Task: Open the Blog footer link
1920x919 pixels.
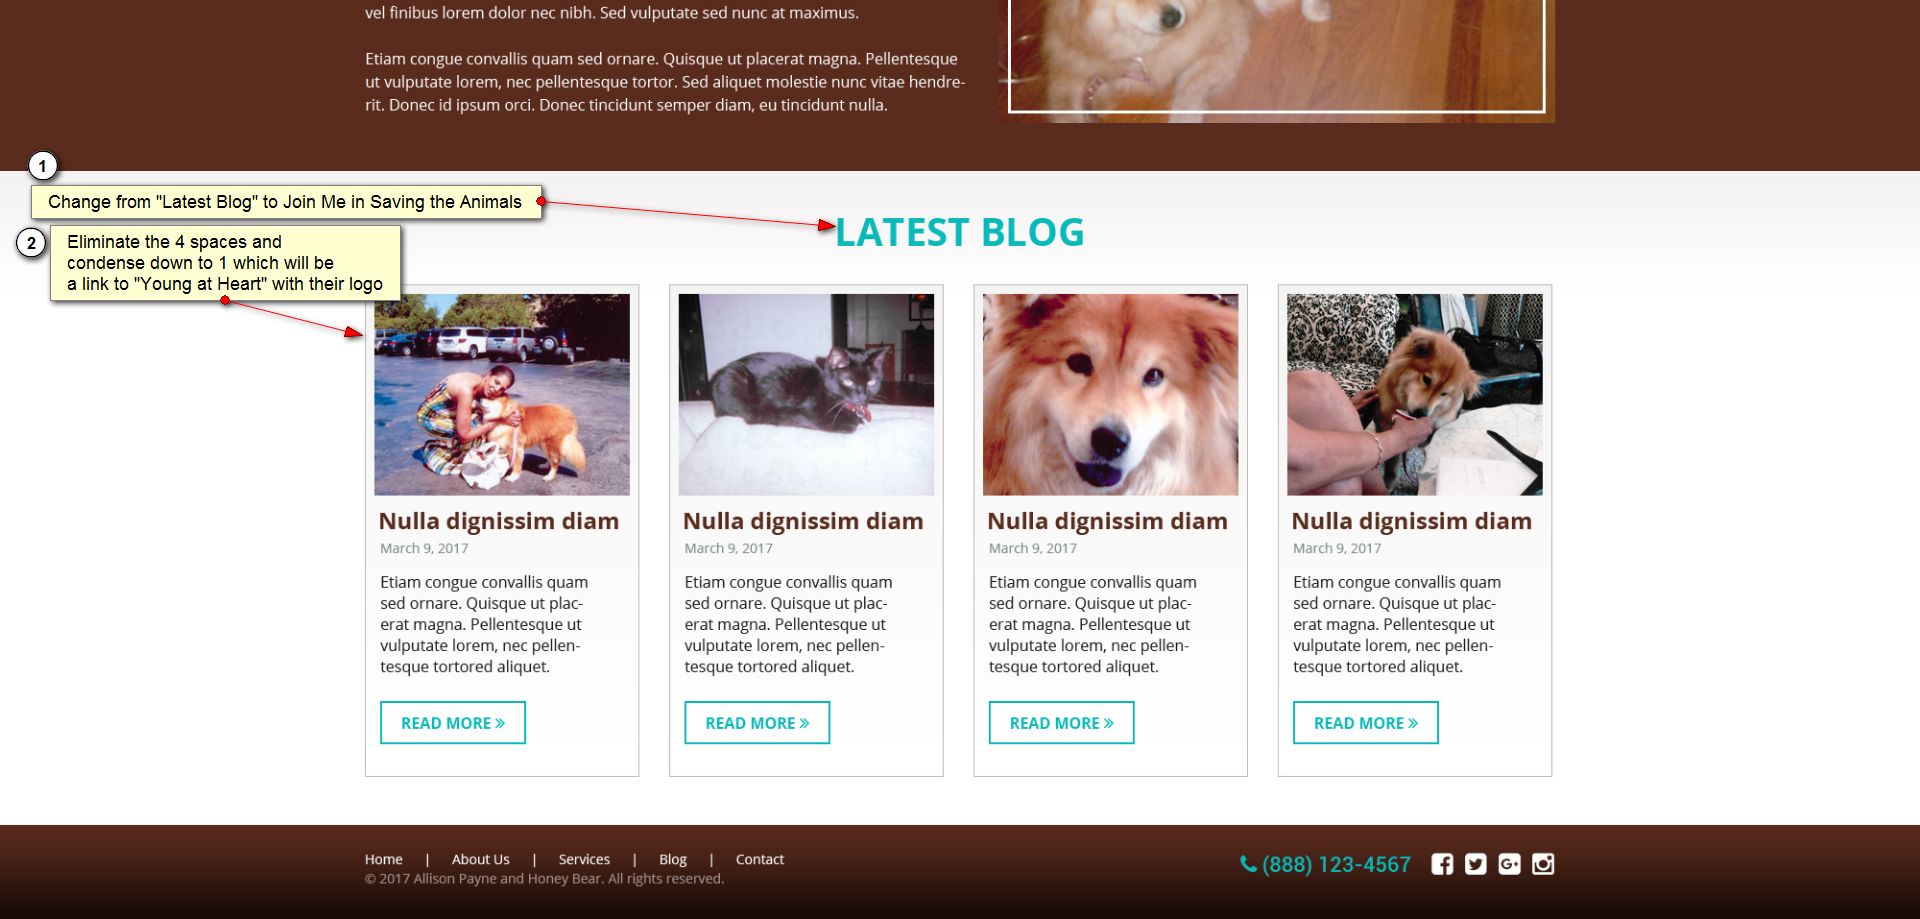Action: coord(673,859)
